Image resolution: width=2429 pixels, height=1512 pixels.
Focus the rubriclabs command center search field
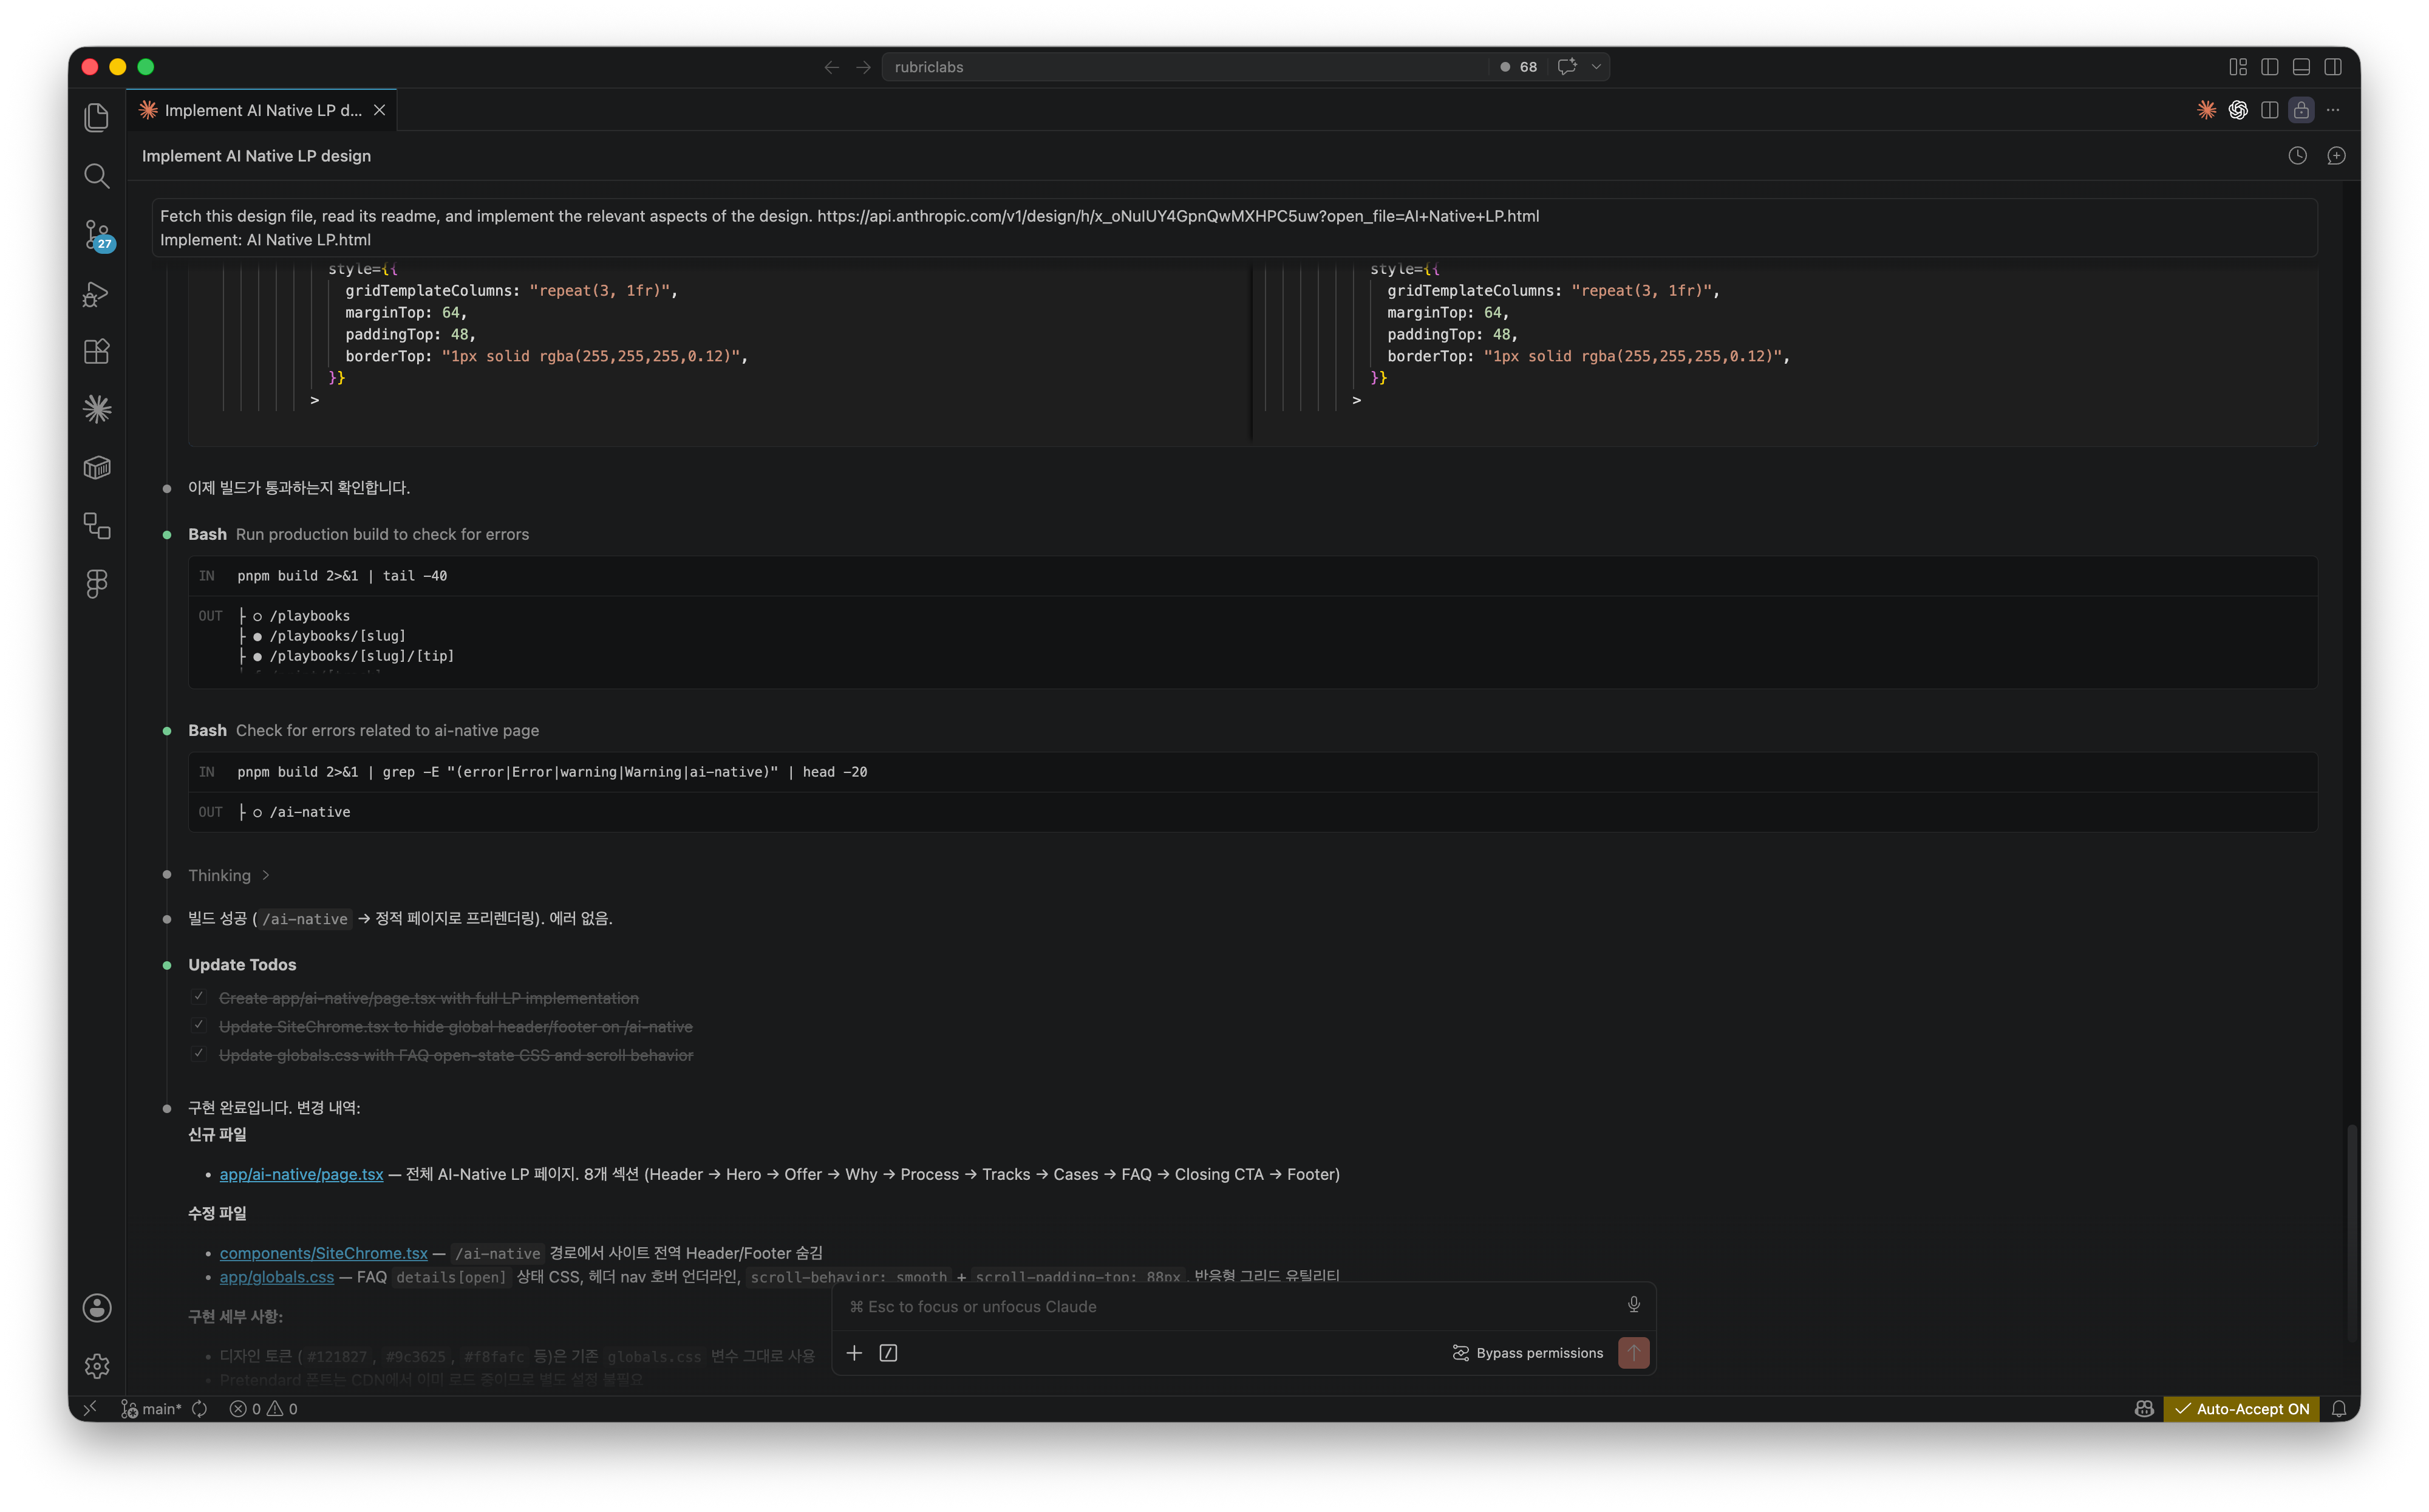[1186, 67]
